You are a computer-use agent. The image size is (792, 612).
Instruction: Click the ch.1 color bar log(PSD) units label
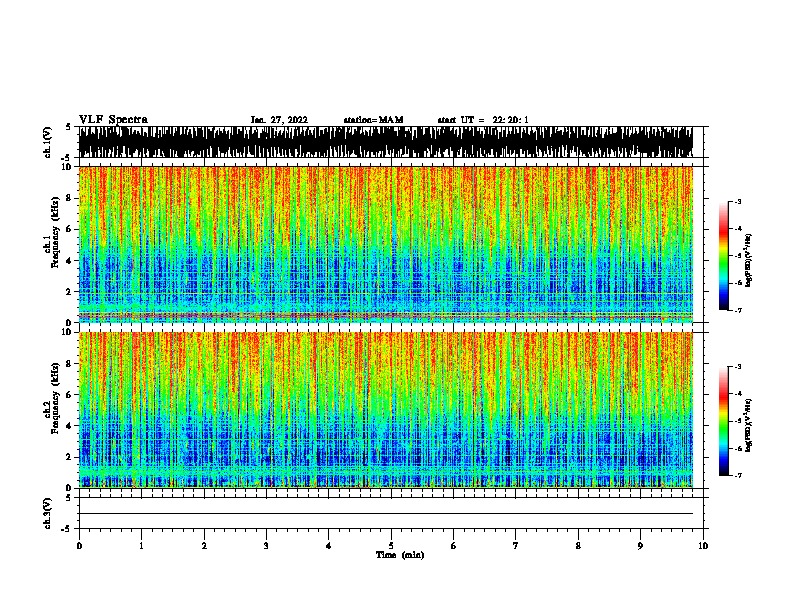pyautogui.click(x=749, y=261)
